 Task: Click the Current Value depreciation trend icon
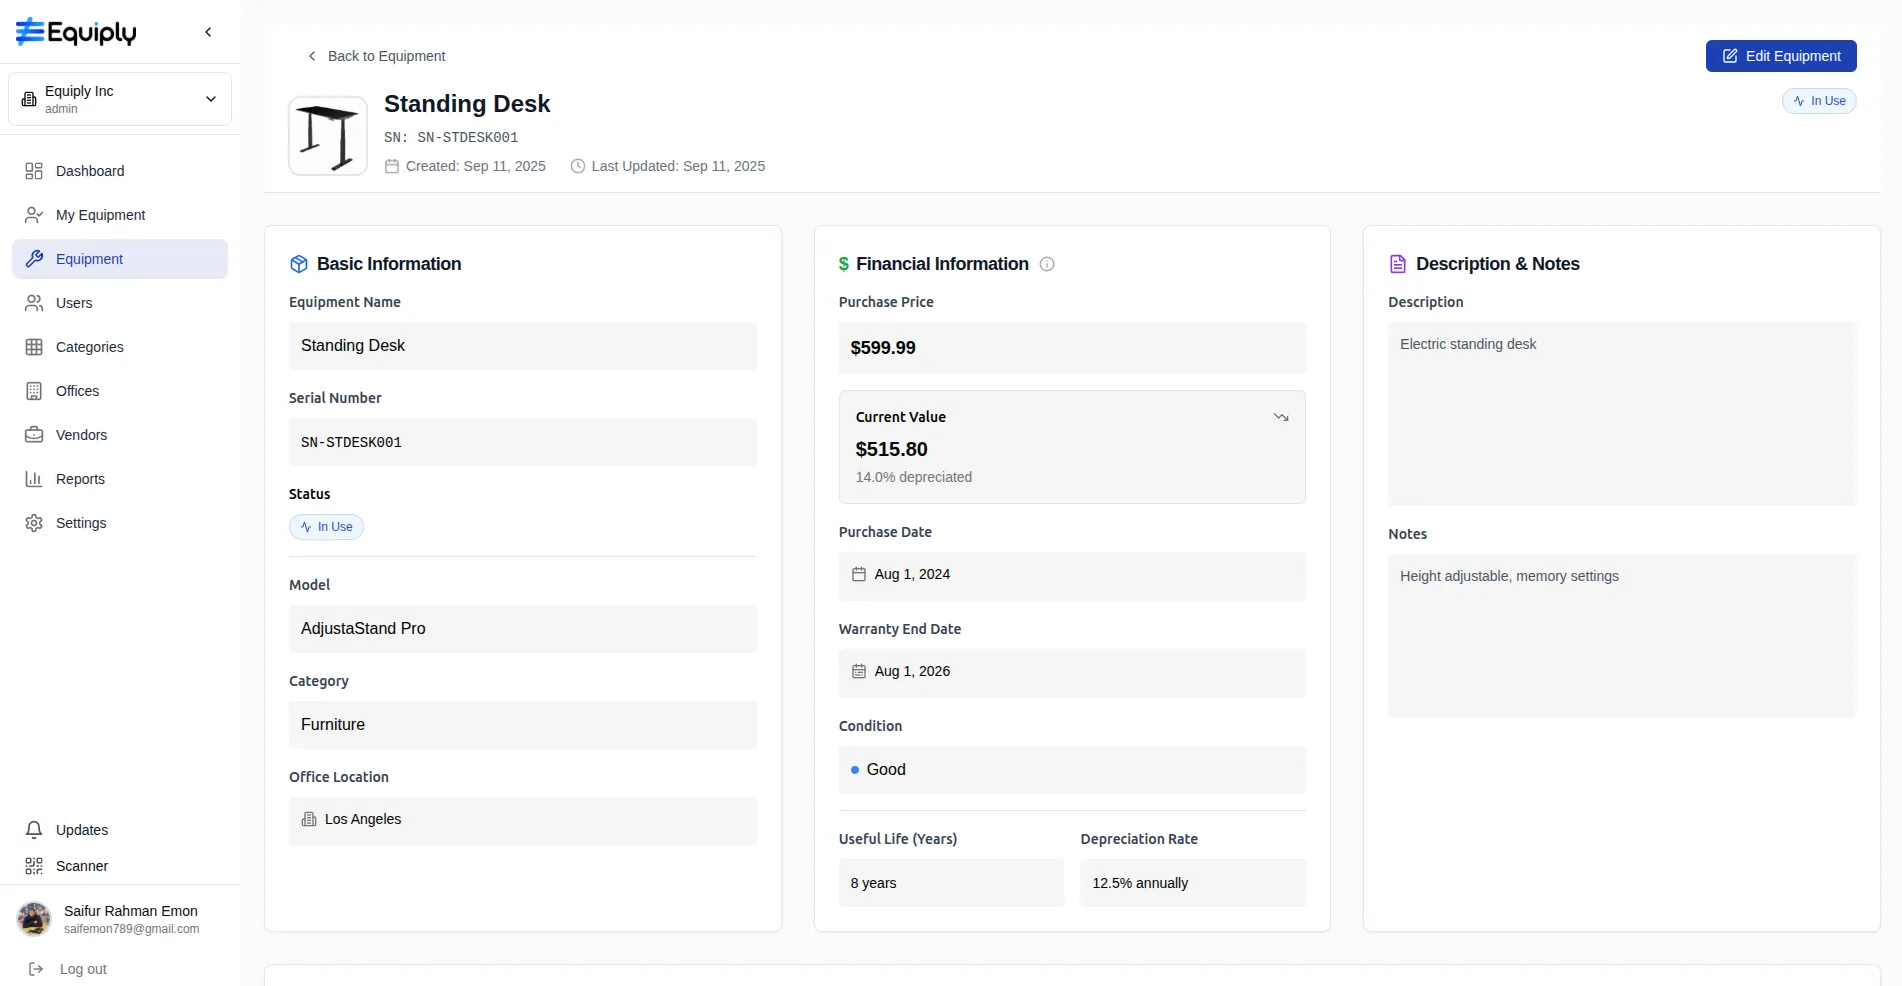click(1280, 417)
